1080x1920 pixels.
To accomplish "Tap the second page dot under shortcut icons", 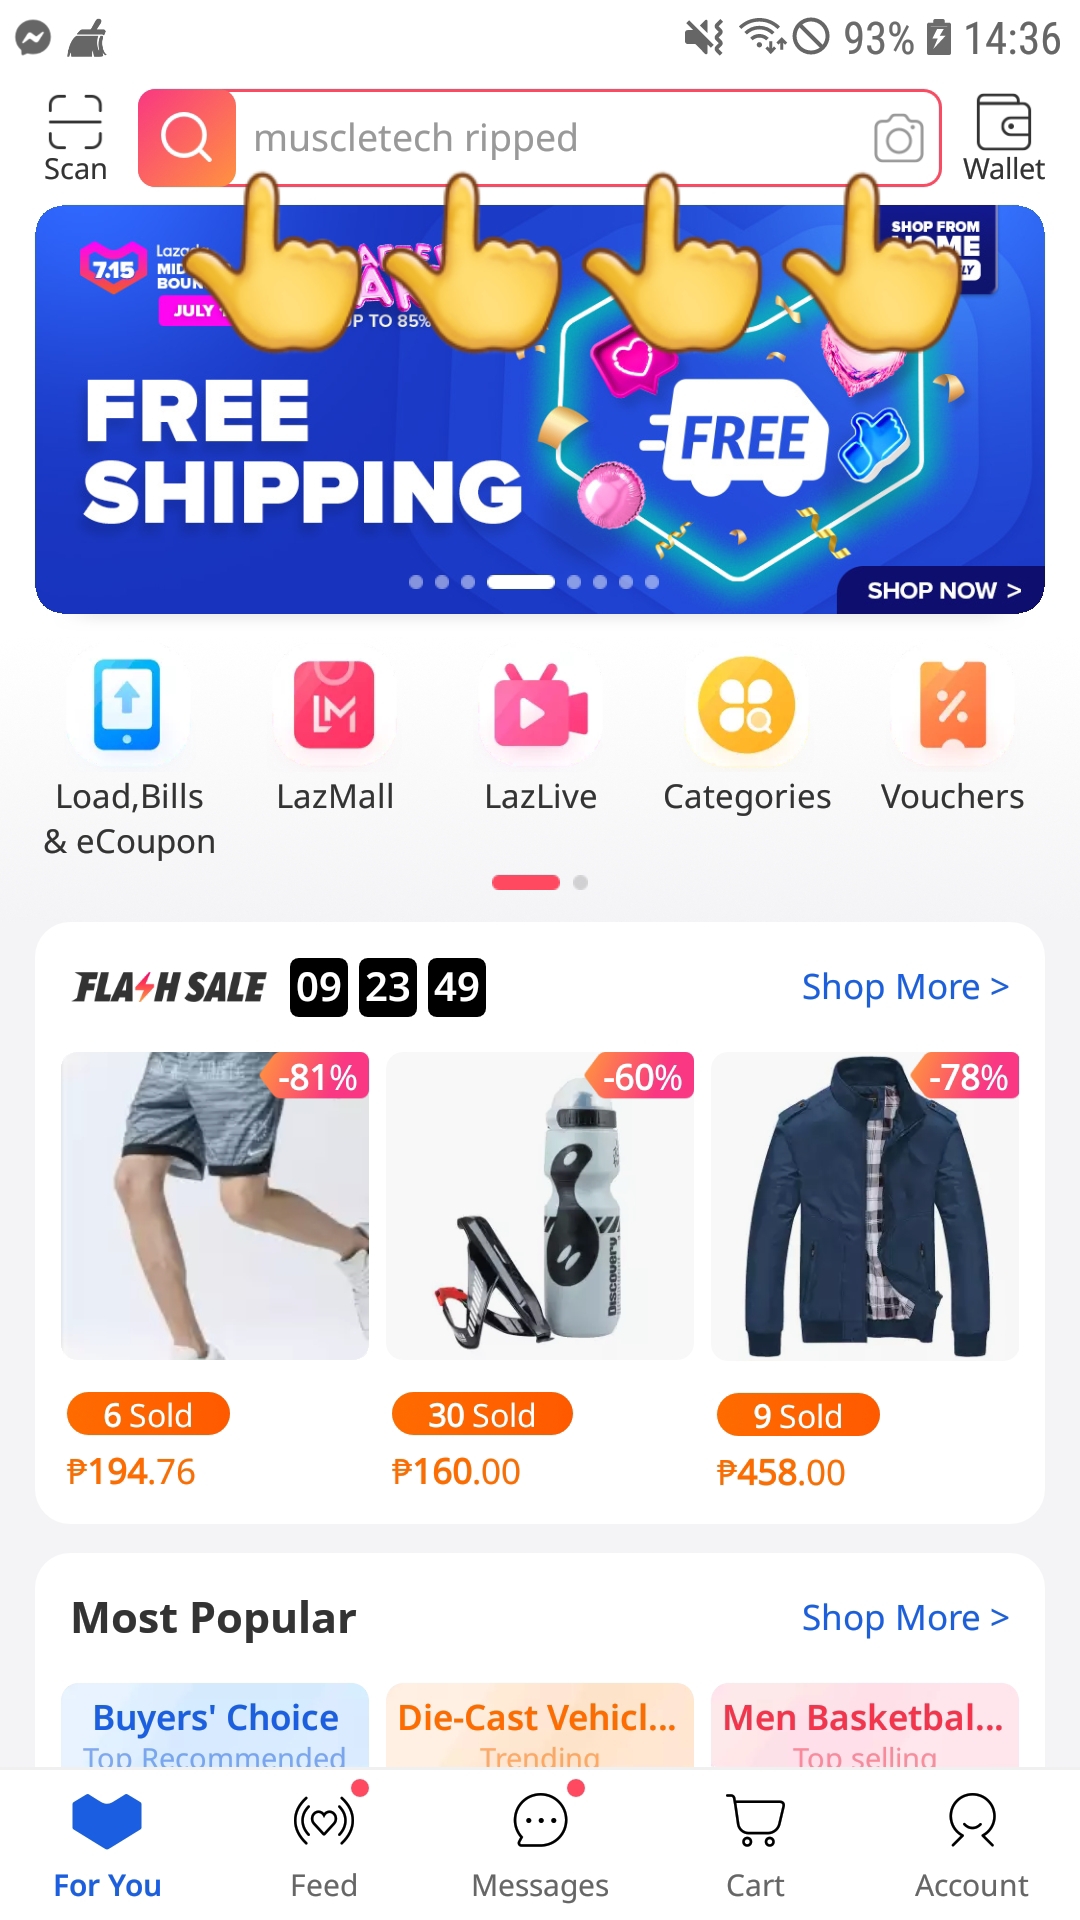I will (581, 882).
